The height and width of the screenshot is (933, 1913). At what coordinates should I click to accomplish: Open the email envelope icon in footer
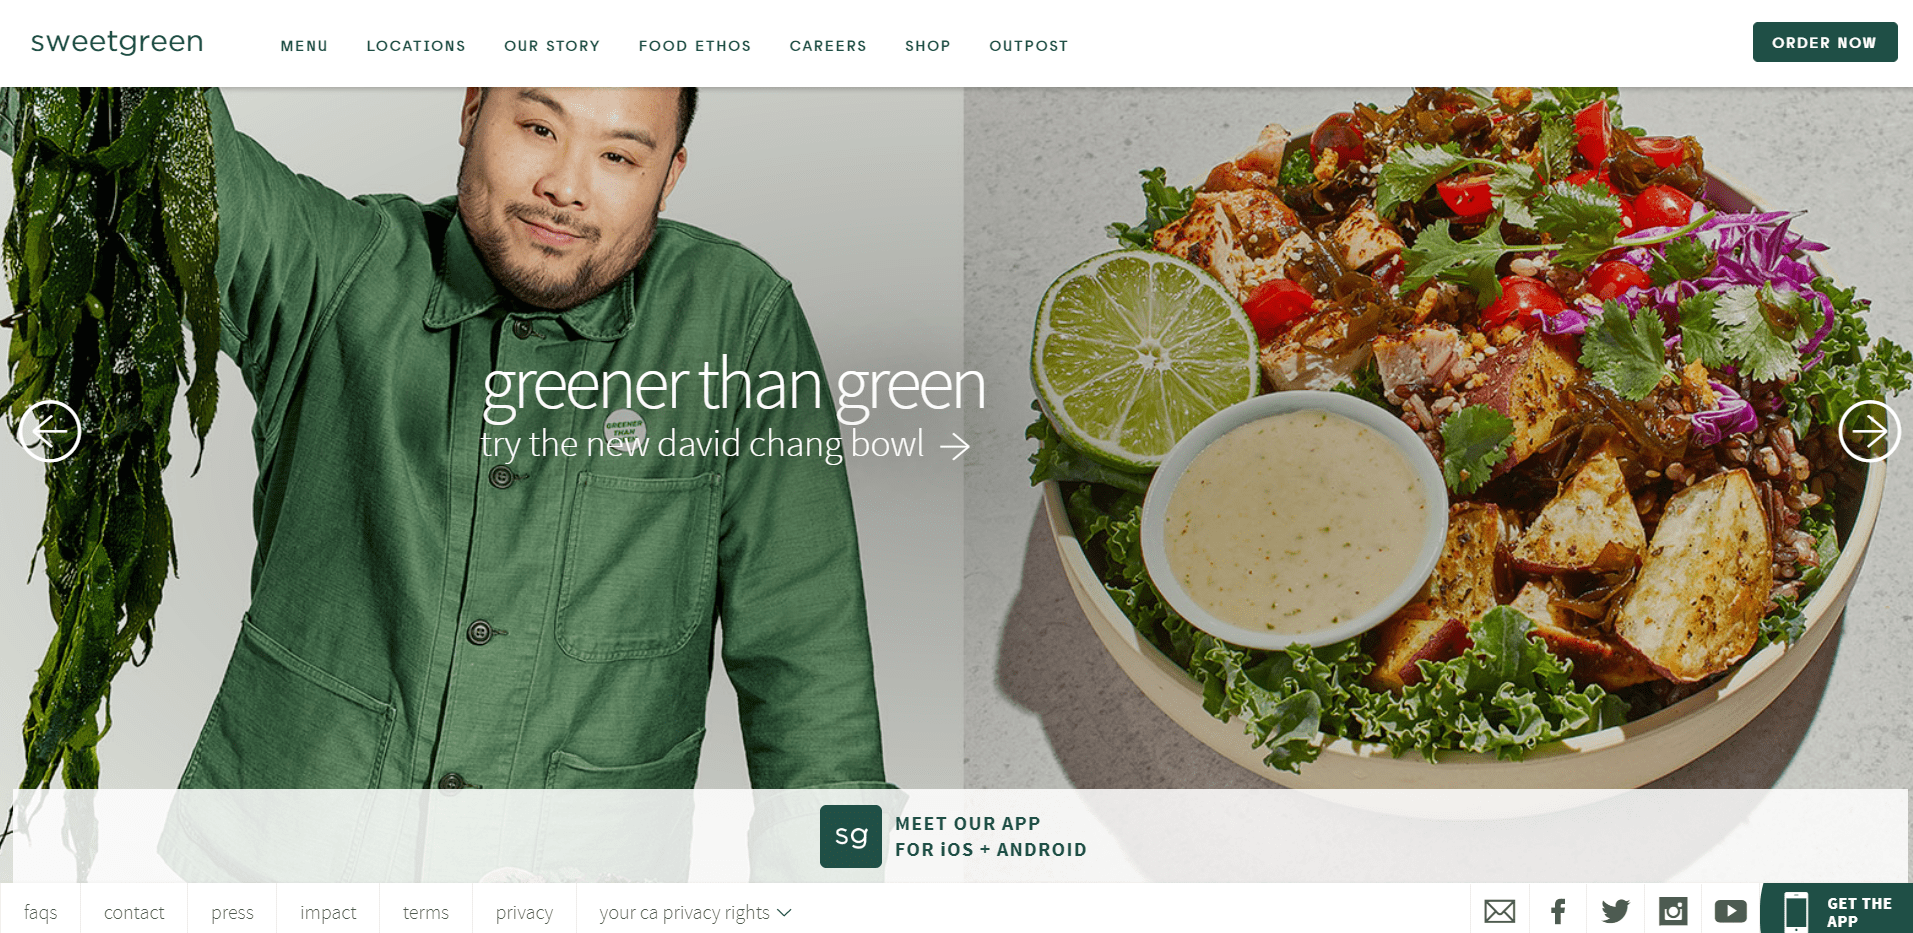(1499, 911)
